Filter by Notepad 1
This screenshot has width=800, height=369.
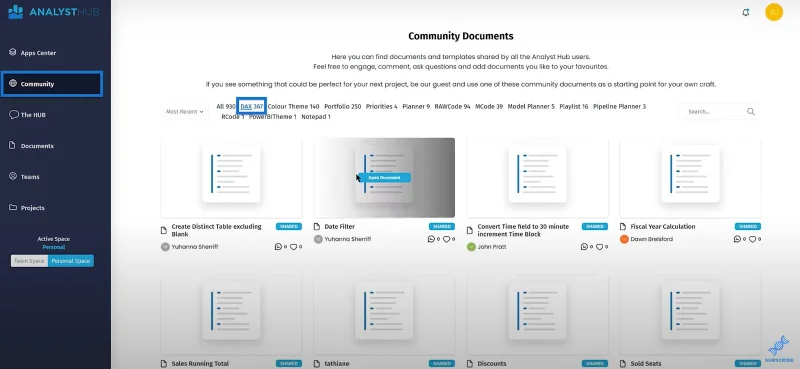coord(316,116)
